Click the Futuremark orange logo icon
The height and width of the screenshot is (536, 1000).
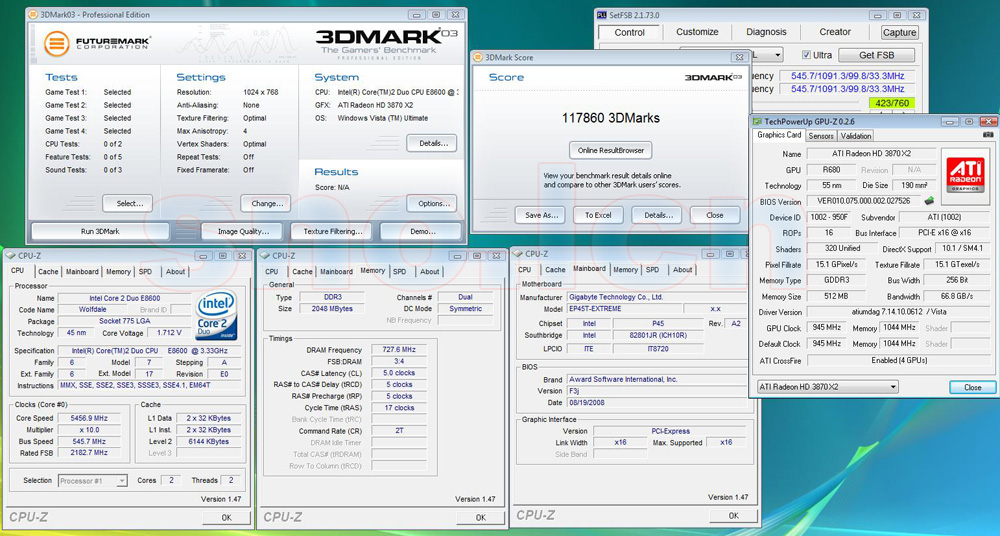pos(57,43)
